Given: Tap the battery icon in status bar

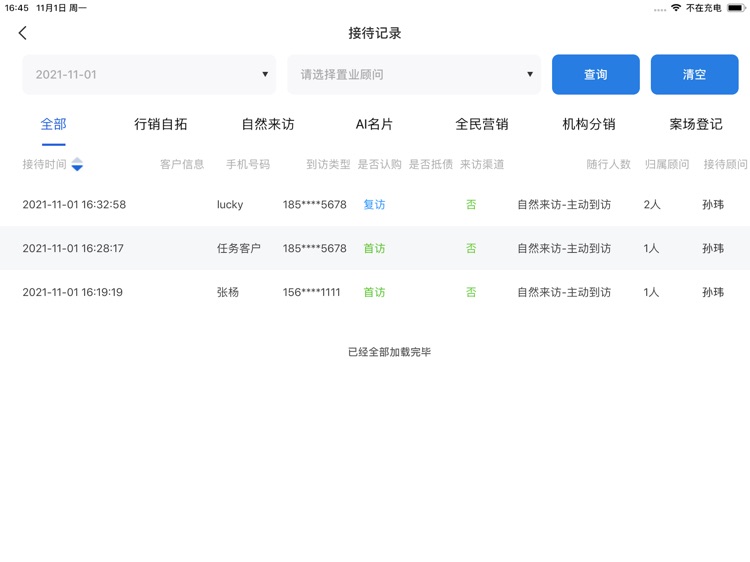Looking at the screenshot, I should click(x=736, y=8).
